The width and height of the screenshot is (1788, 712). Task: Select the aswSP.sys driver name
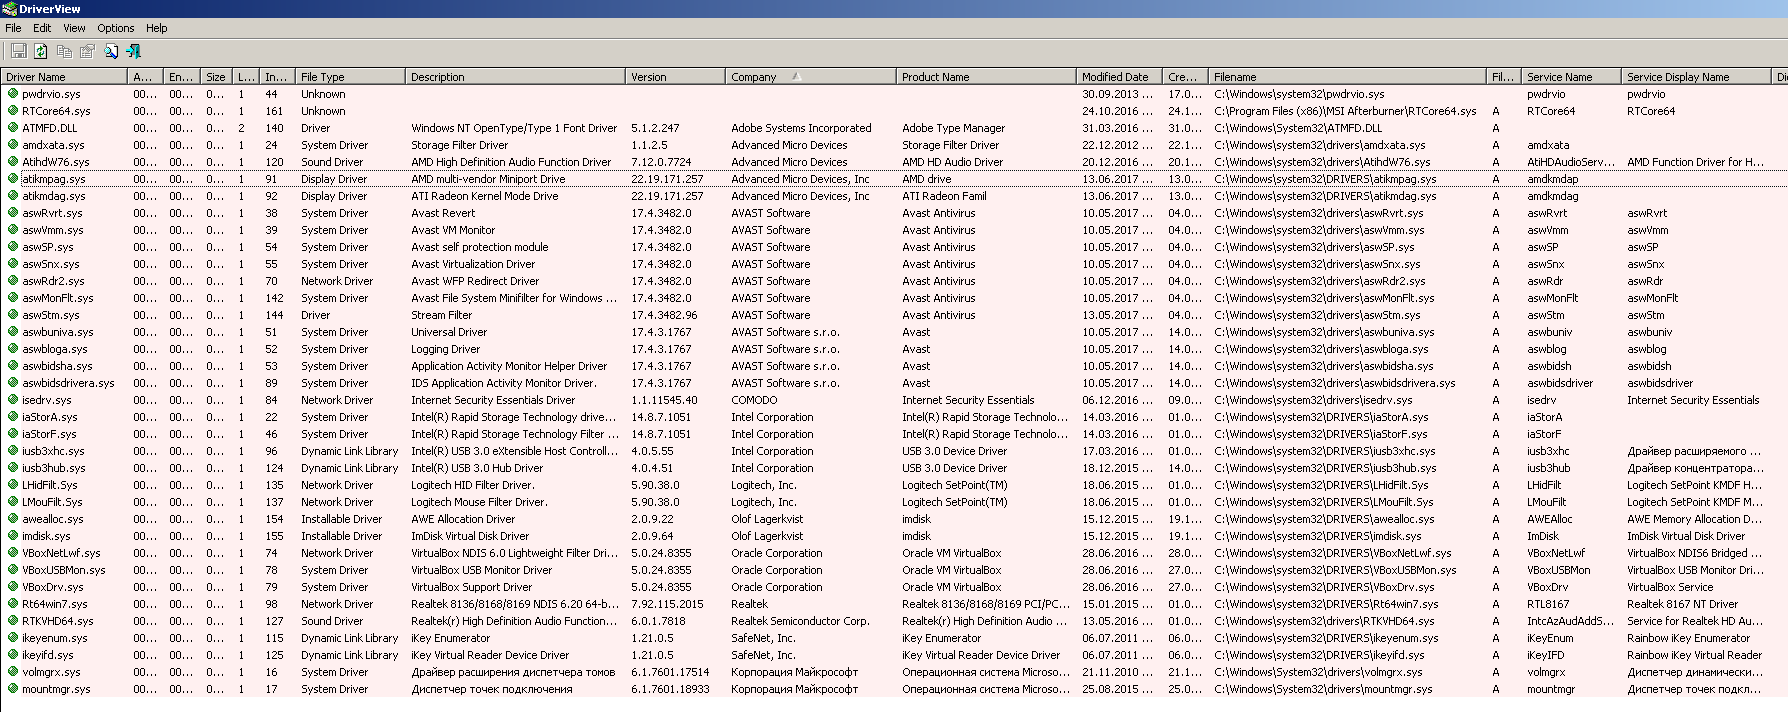coord(48,247)
